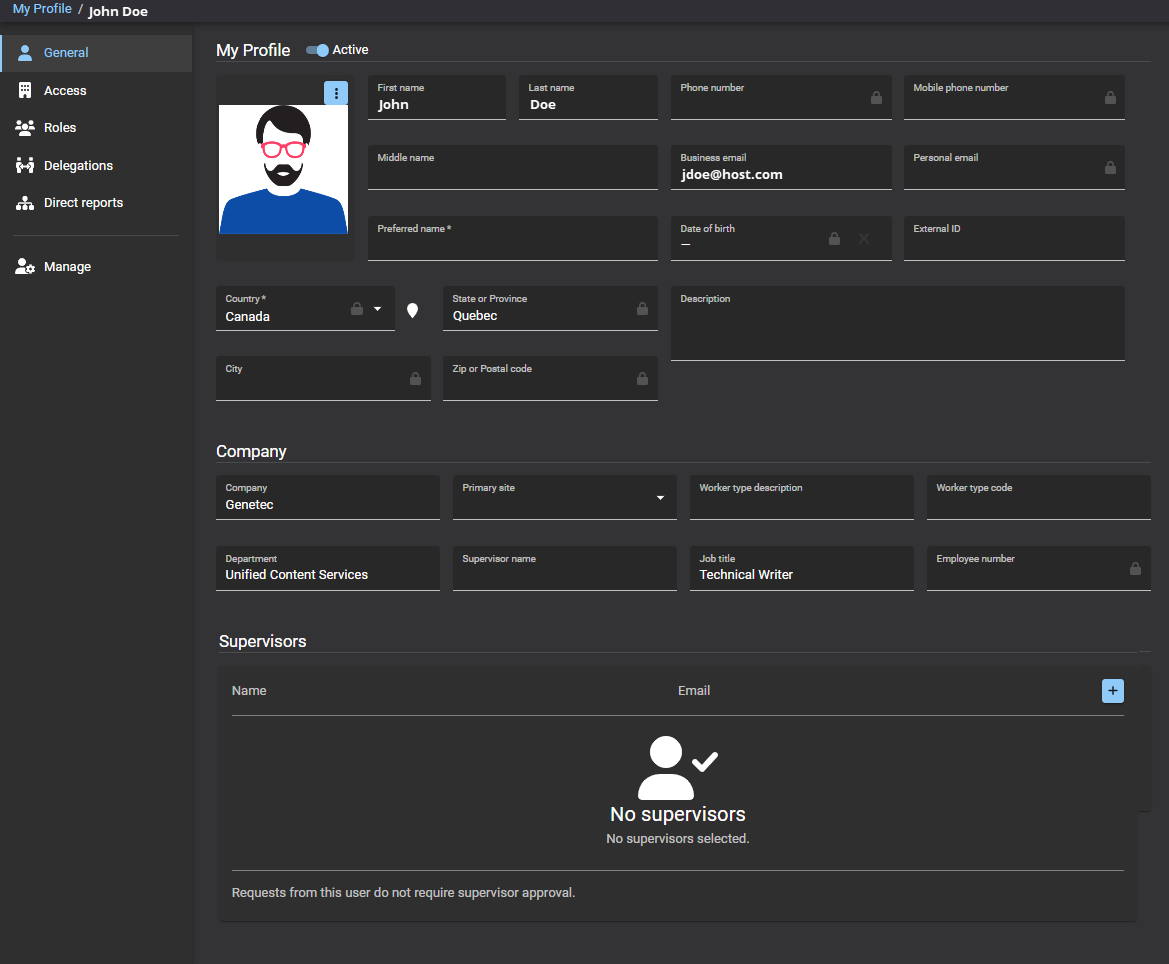The width and height of the screenshot is (1169, 964).
Task: Click the Business email field
Action: [781, 167]
